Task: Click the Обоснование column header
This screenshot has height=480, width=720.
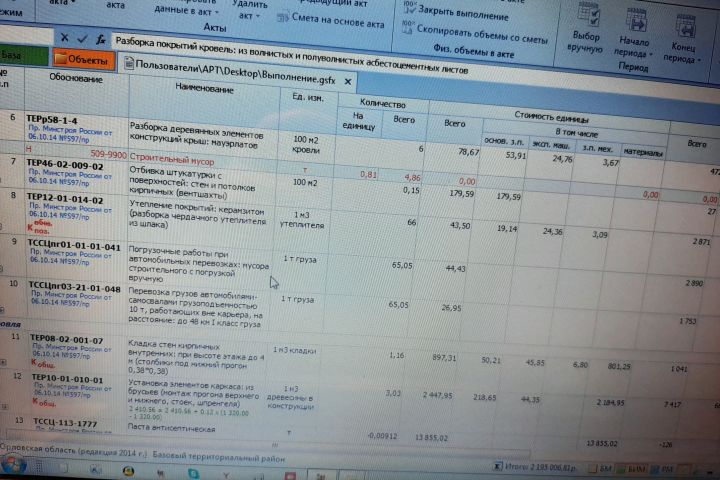Action: click(76, 79)
